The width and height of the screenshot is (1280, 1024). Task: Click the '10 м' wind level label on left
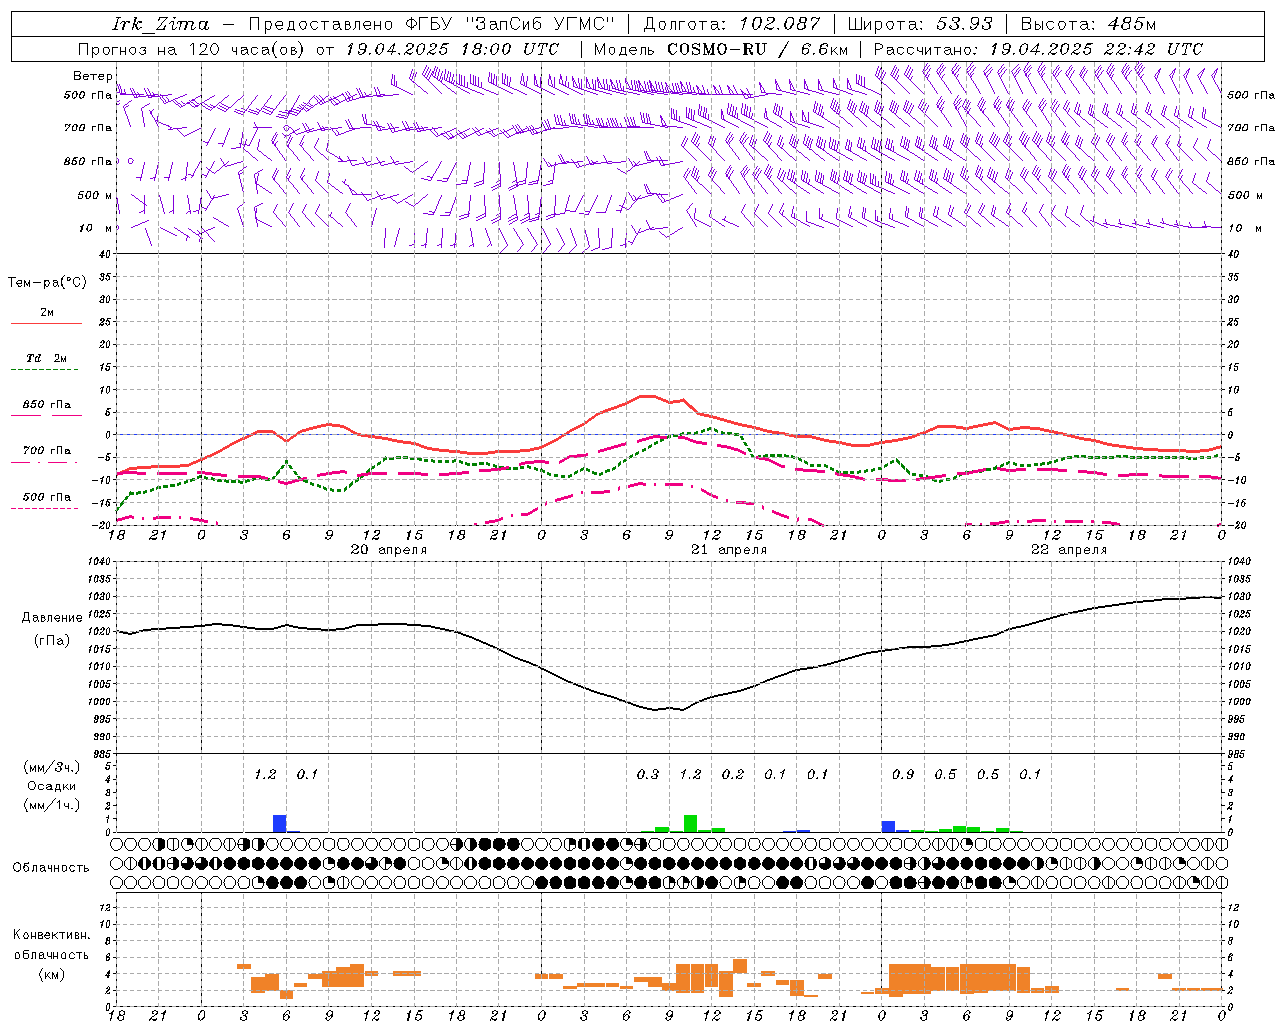point(96,228)
